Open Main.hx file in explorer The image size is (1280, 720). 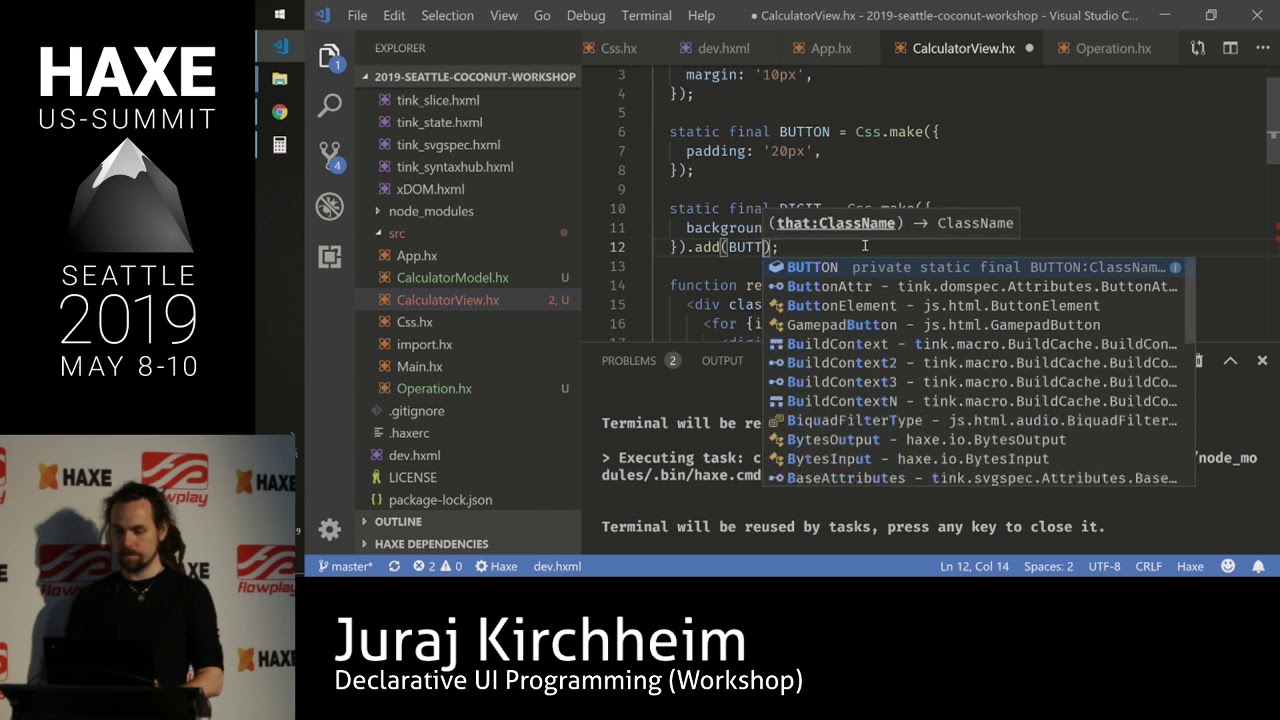pyautogui.click(x=419, y=366)
